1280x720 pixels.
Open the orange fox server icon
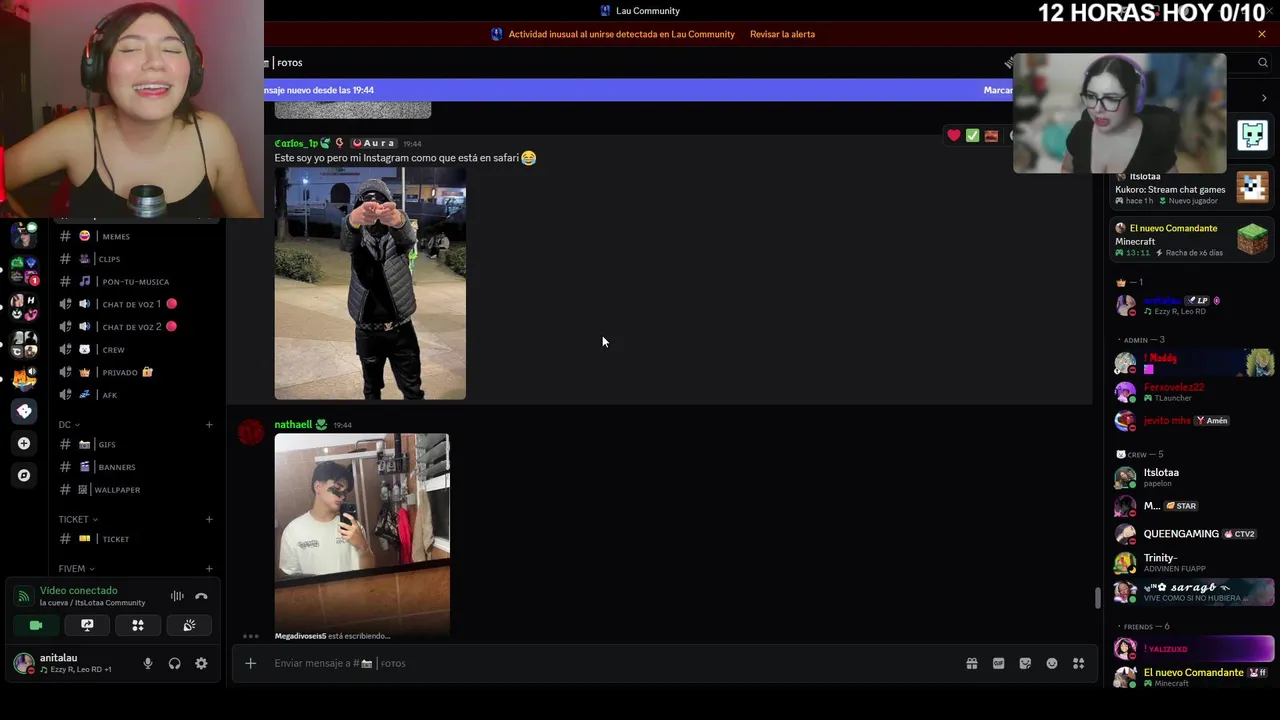pos(24,379)
